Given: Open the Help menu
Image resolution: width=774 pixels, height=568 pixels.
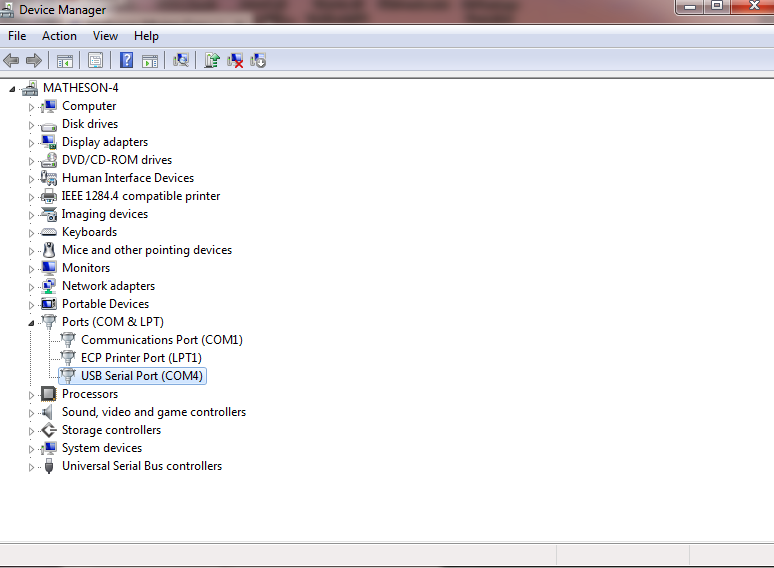Looking at the screenshot, I should pos(146,36).
